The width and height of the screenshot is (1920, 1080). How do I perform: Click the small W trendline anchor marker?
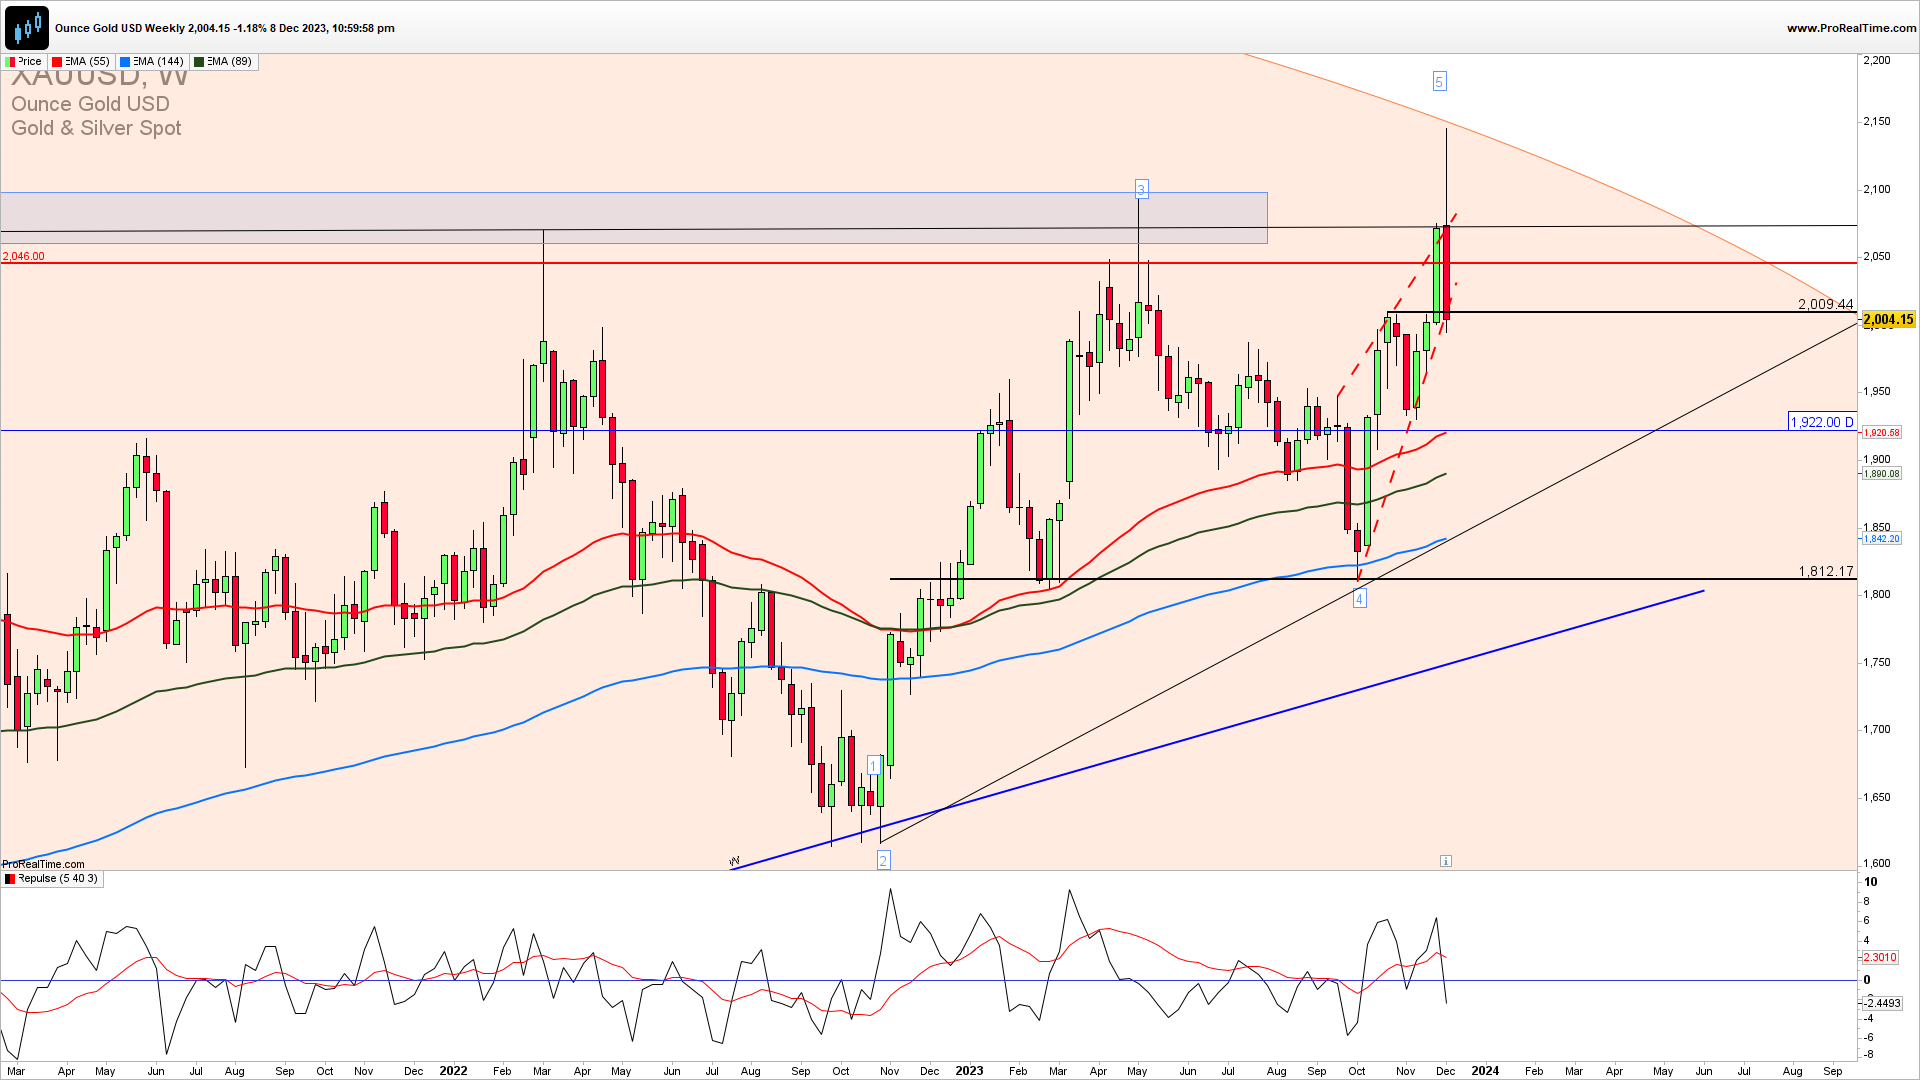734,861
